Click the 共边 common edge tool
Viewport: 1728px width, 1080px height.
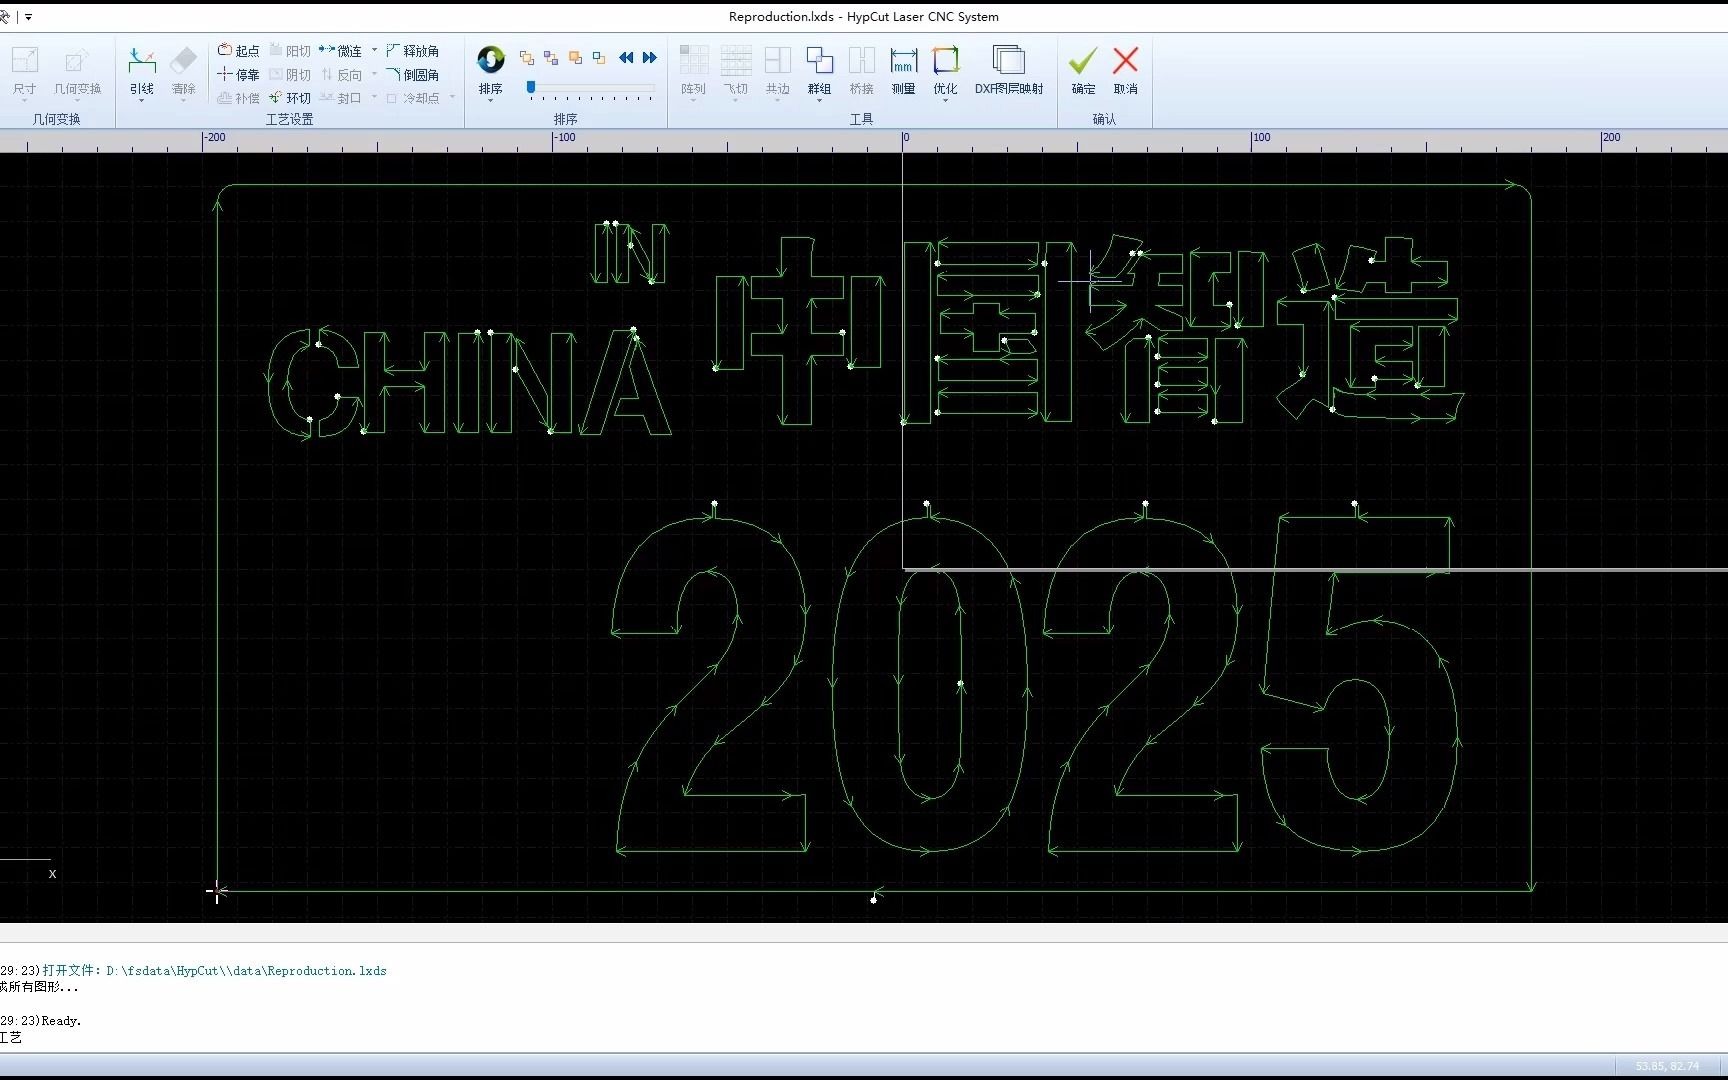(x=778, y=71)
